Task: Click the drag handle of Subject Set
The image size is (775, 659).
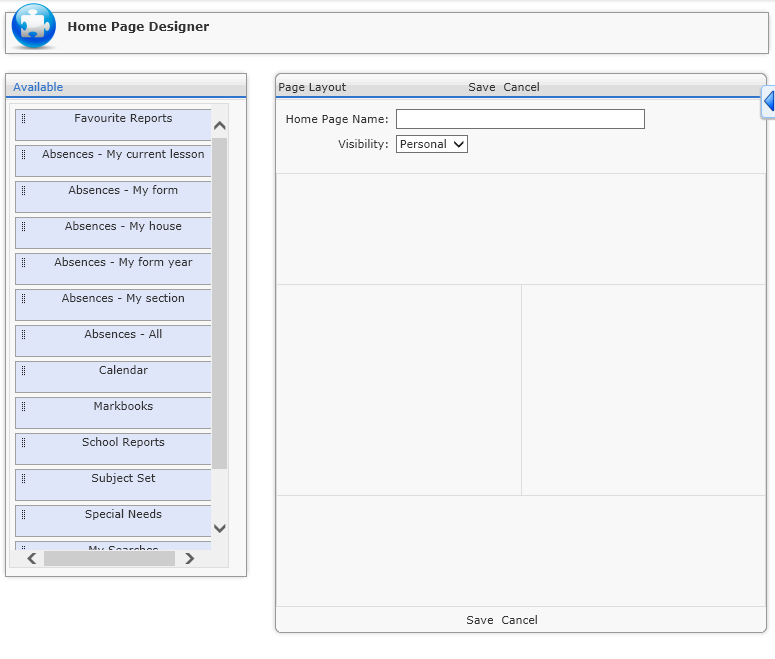Action: [23, 479]
